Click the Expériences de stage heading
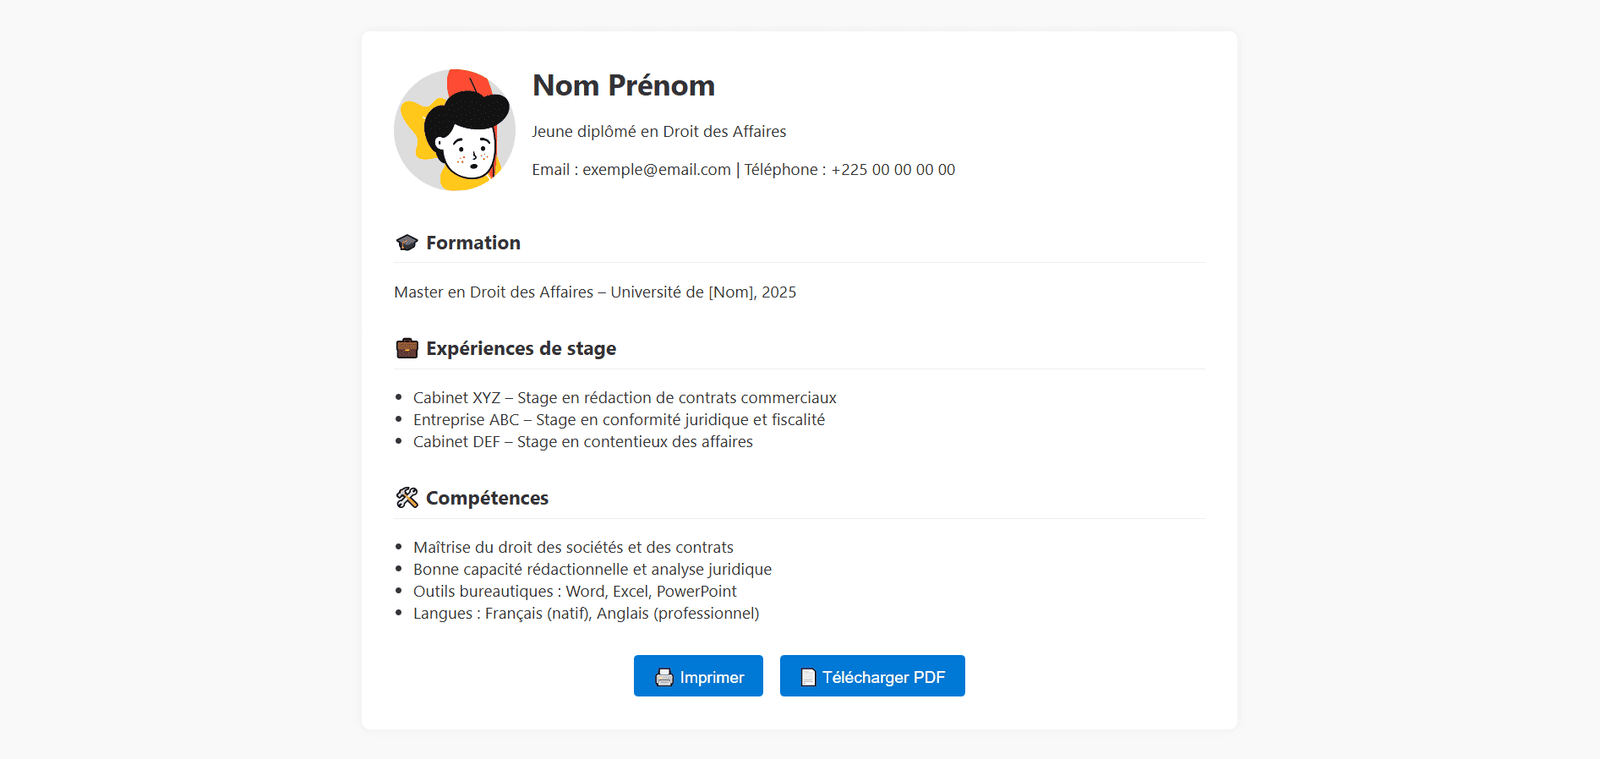Screen dimensions: 1600x759 tap(521, 349)
